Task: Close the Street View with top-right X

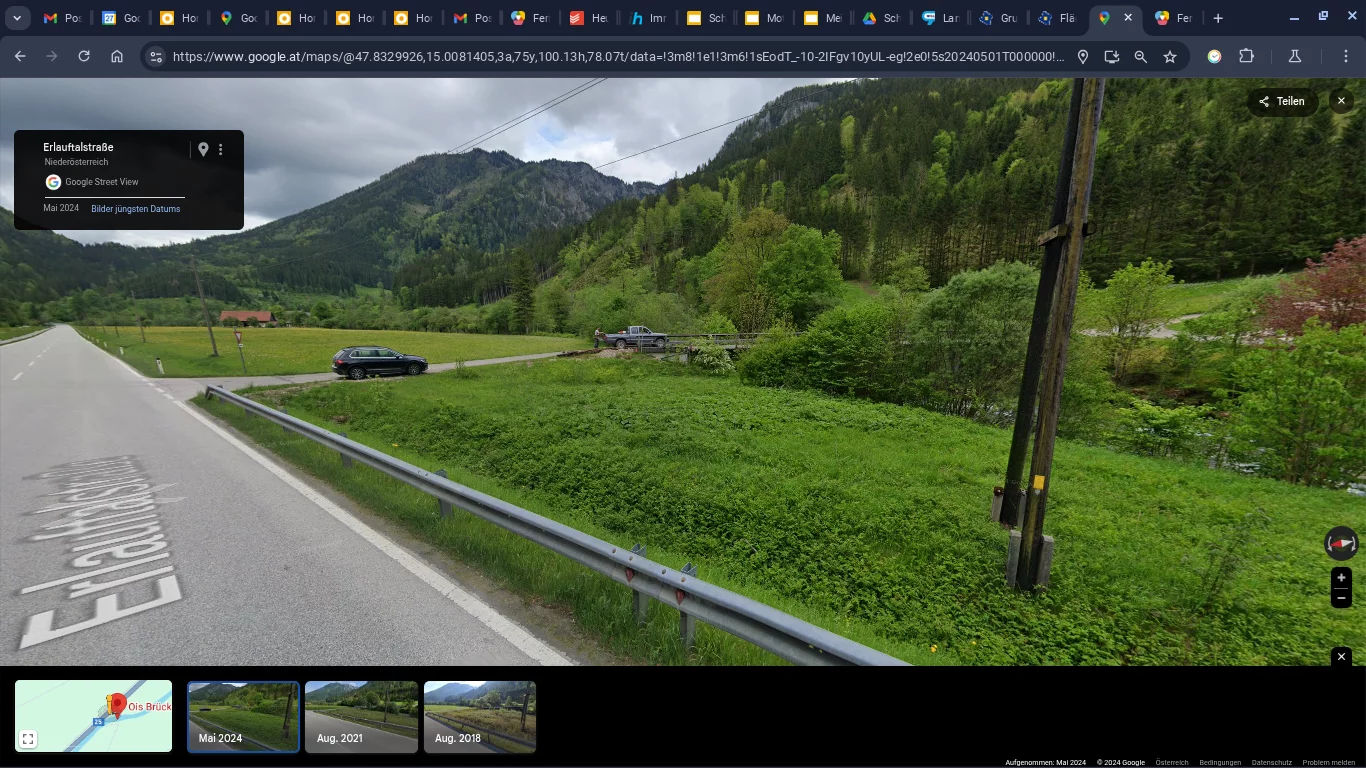Action: click(x=1341, y=101)
